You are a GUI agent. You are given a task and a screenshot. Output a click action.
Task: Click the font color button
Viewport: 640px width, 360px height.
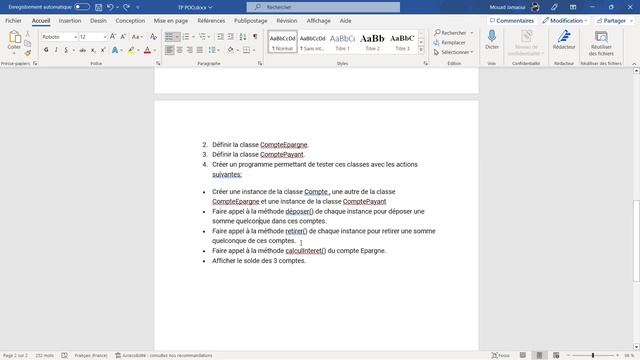point(147,50)
